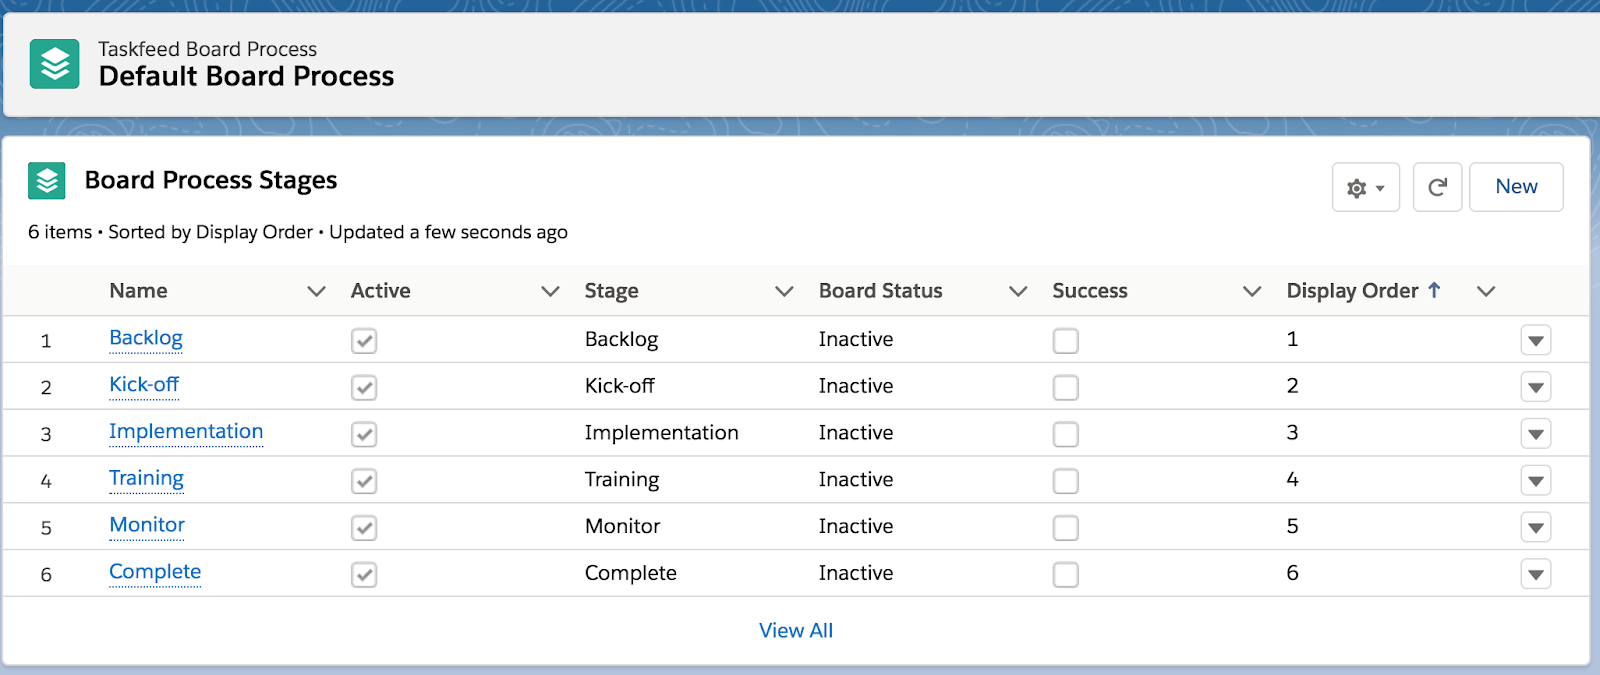Open row actions for the Complete stage
This screenshot has height=675, width=1600.
coord(1535,575)
